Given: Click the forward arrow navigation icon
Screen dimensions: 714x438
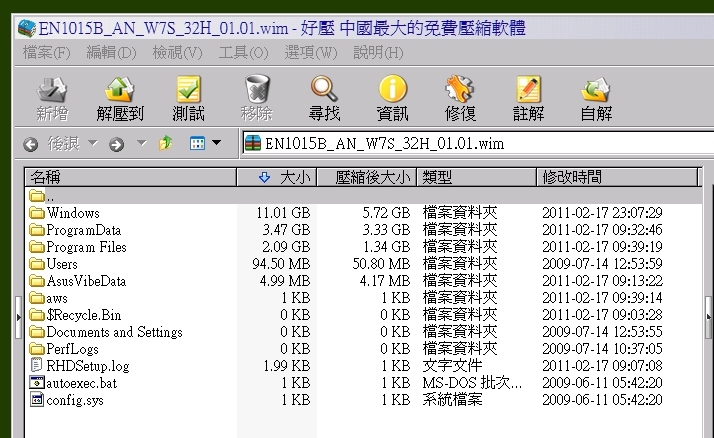Looking at the screenshot, I should (x=116, y=145).
